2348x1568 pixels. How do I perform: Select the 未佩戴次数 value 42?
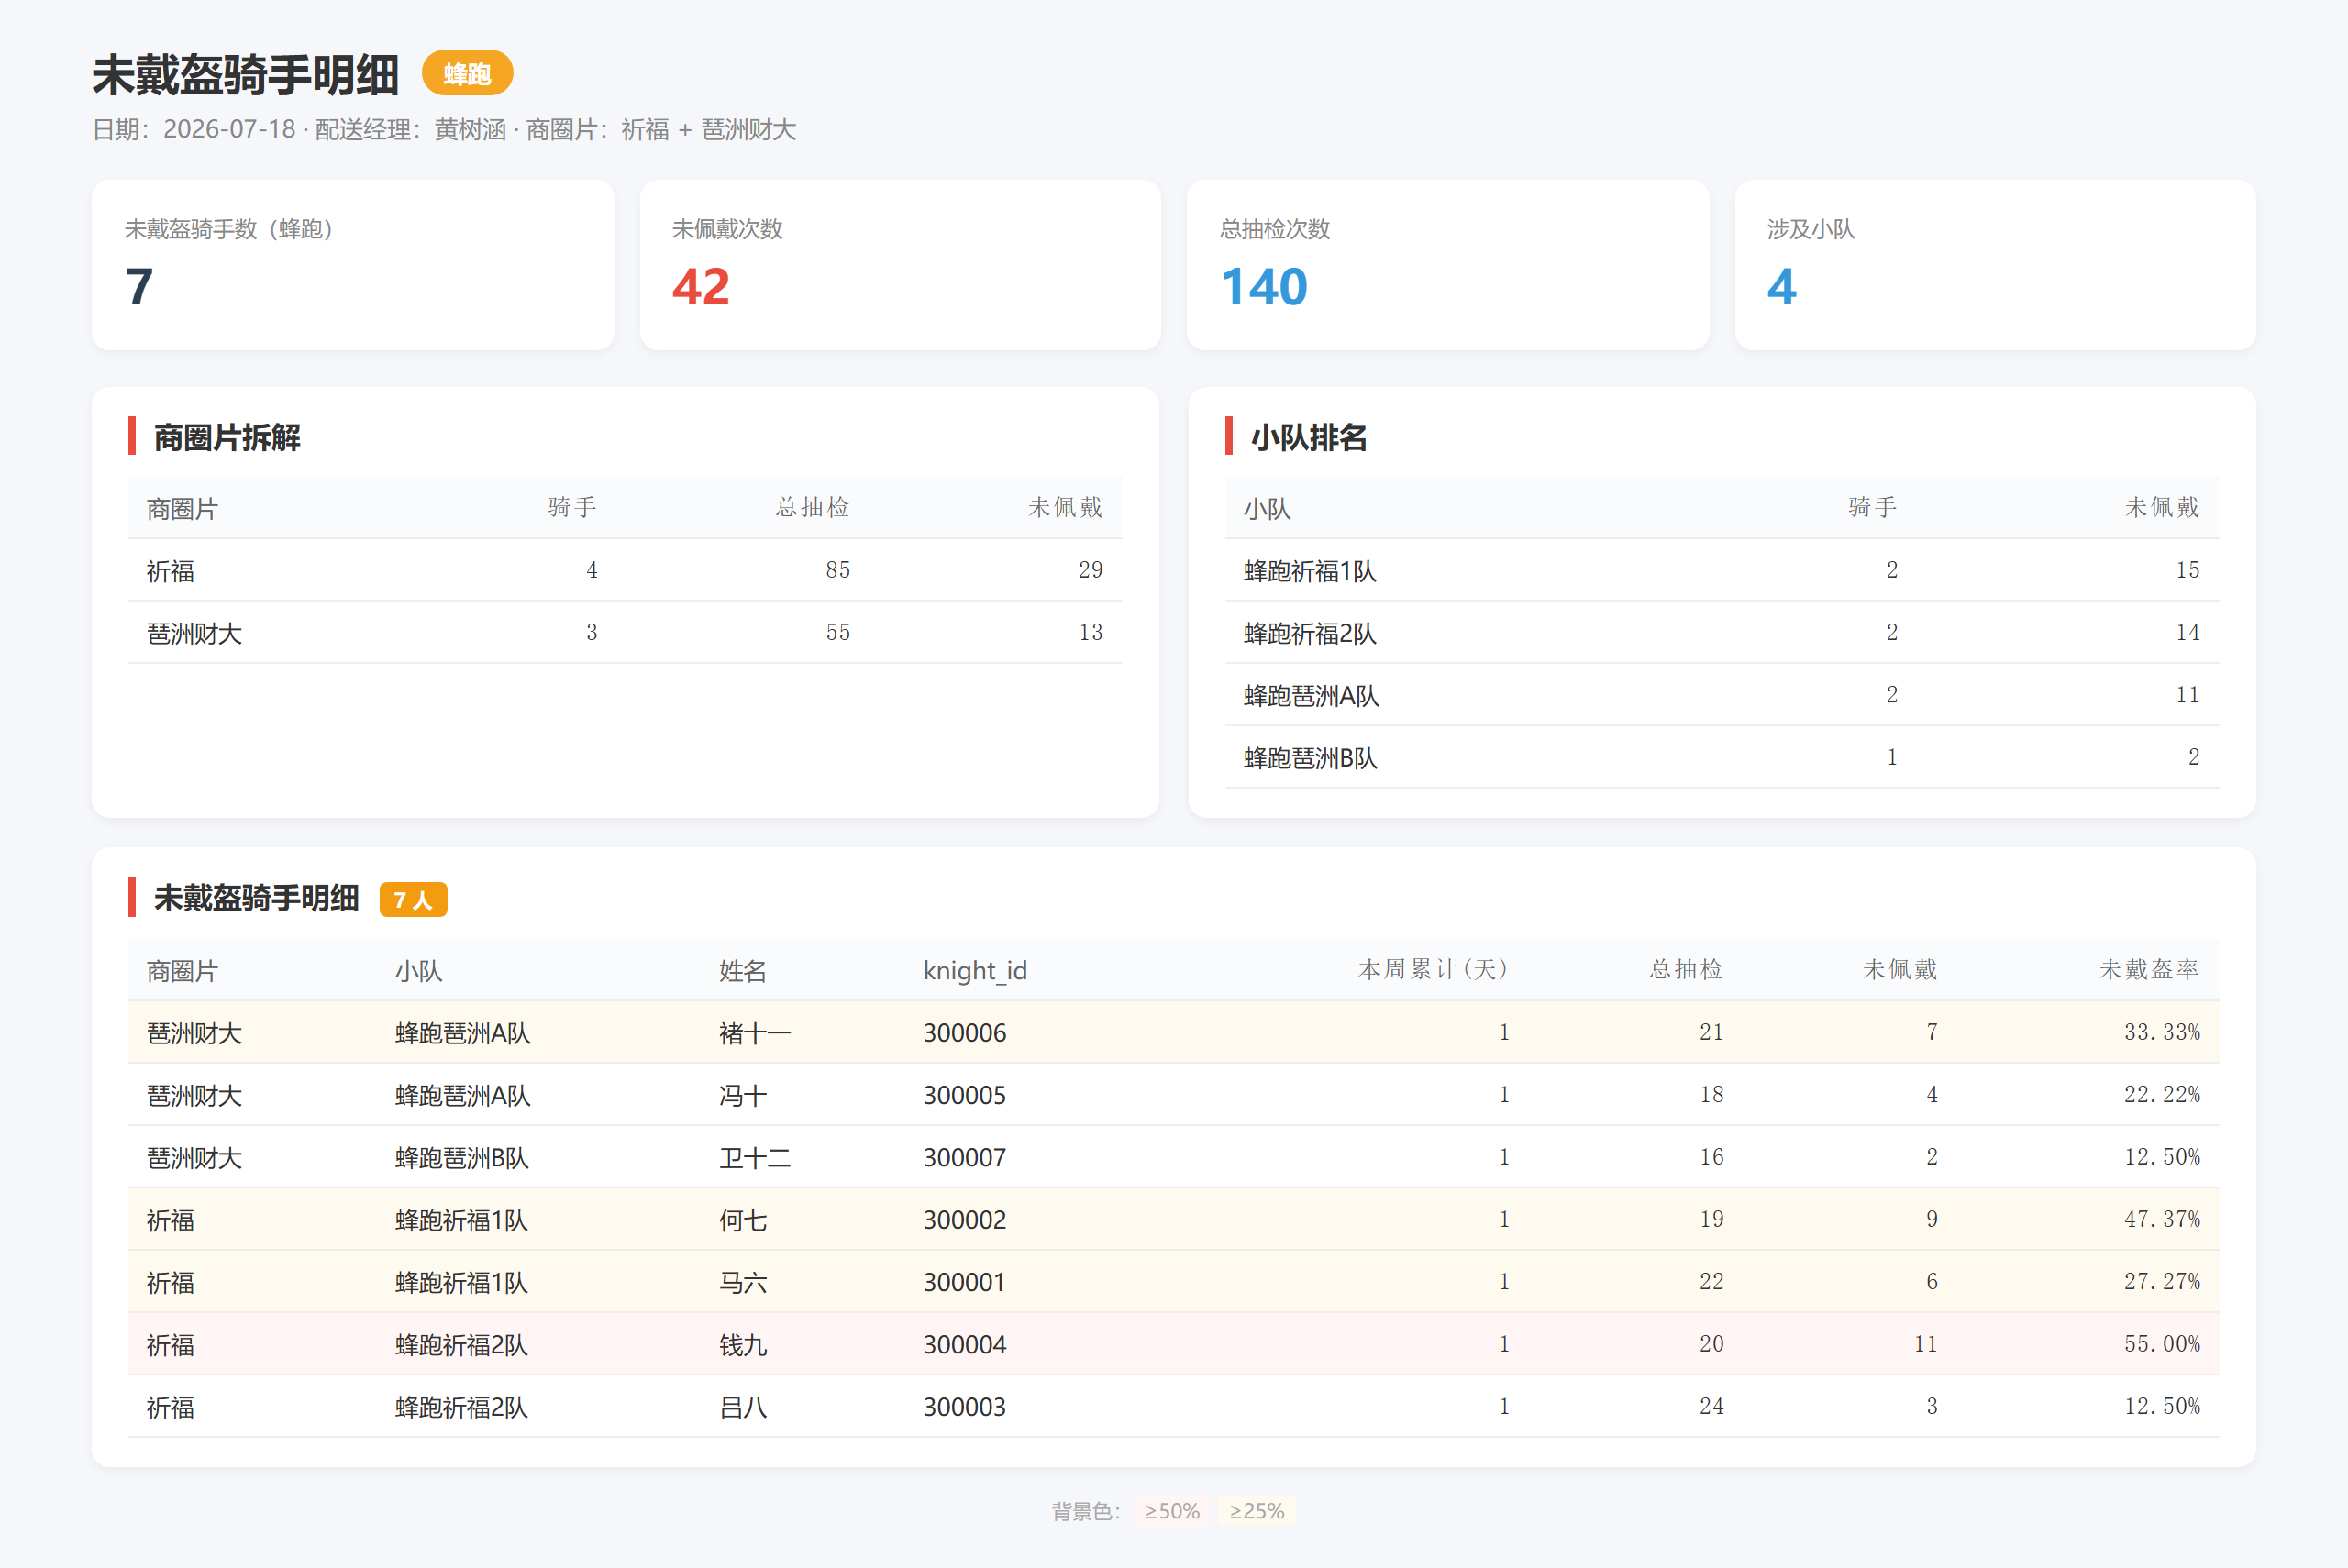pyautogui.click(x=701, y=287)
